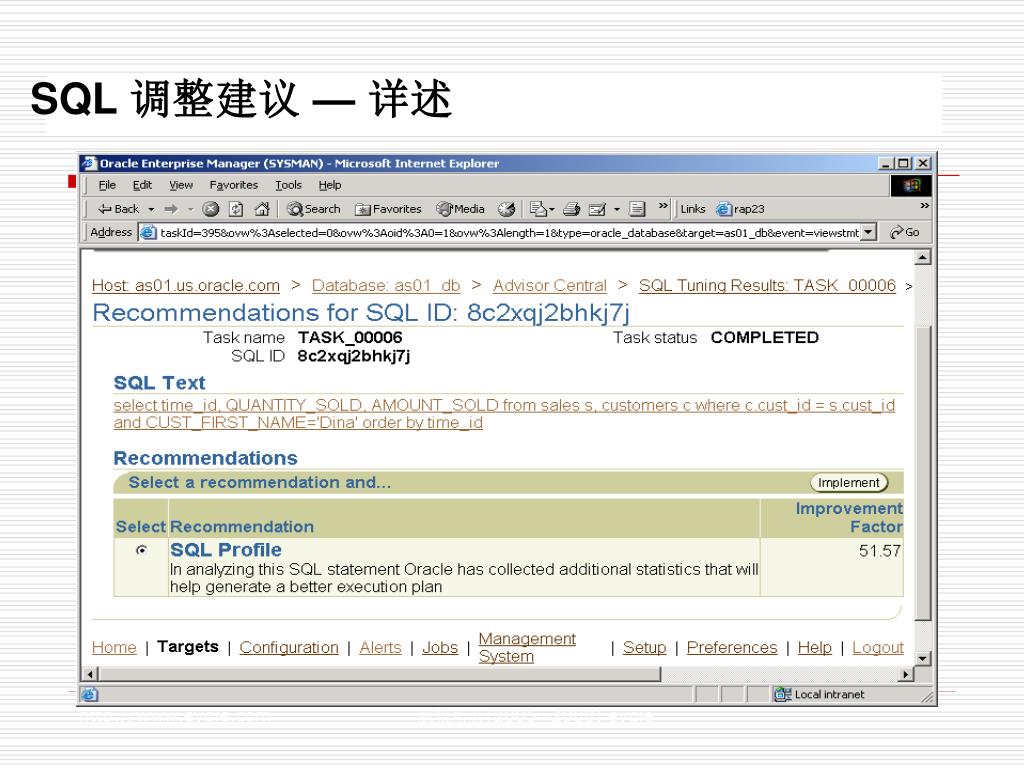Image resolution: width=1024 pixels, height=768 pixels.
Task: Go to the Home page icon
Action: tap(262, 209)
